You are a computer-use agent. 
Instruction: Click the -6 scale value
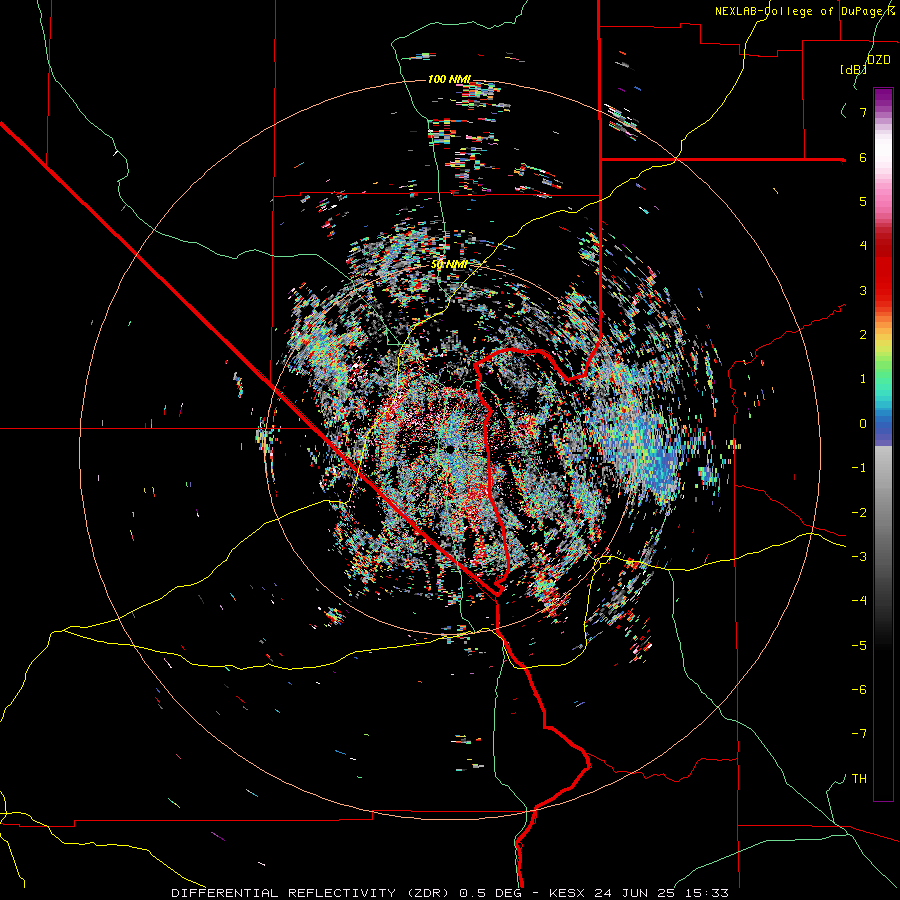pos(859,690)
